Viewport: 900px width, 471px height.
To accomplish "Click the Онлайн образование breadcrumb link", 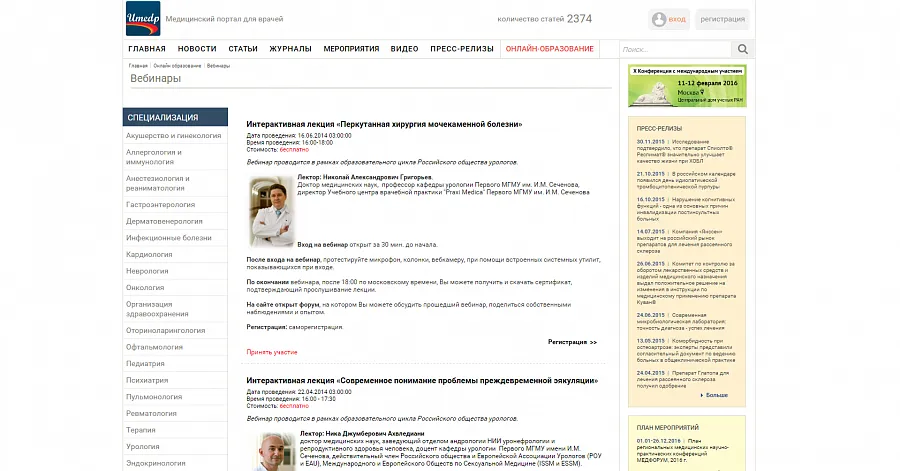I will click(177, 66).
